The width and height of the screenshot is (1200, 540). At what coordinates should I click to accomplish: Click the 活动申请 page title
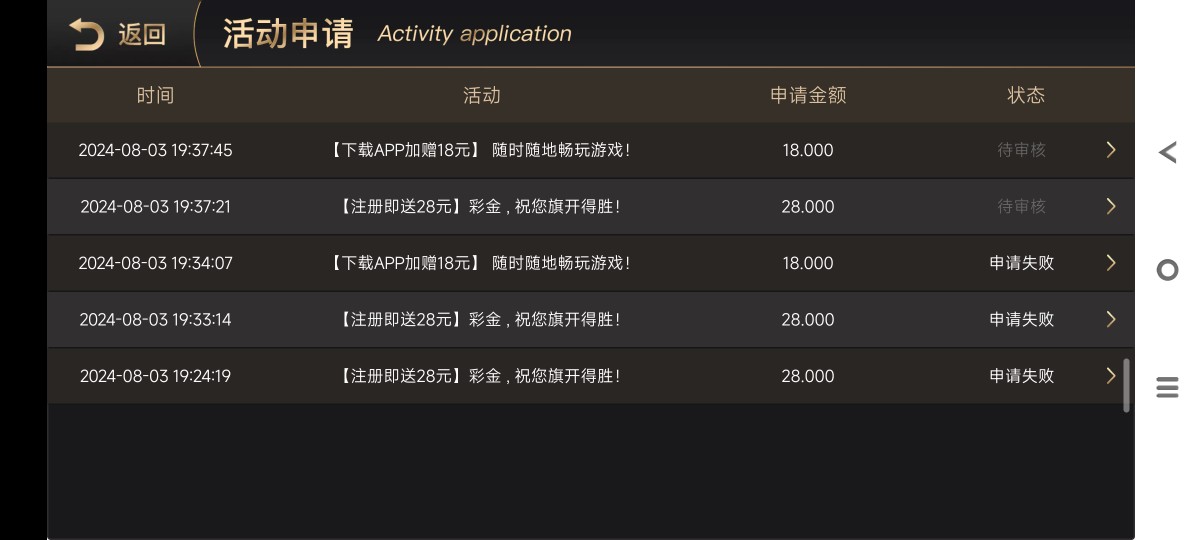[x=288, y=34]
